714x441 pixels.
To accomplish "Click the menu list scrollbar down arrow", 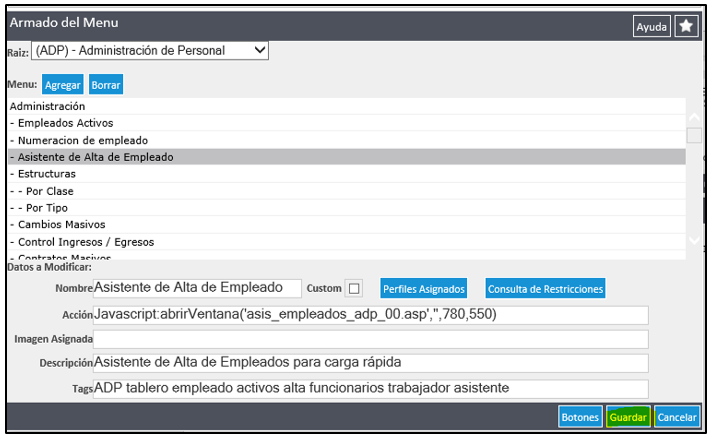I will click(694, 240).
